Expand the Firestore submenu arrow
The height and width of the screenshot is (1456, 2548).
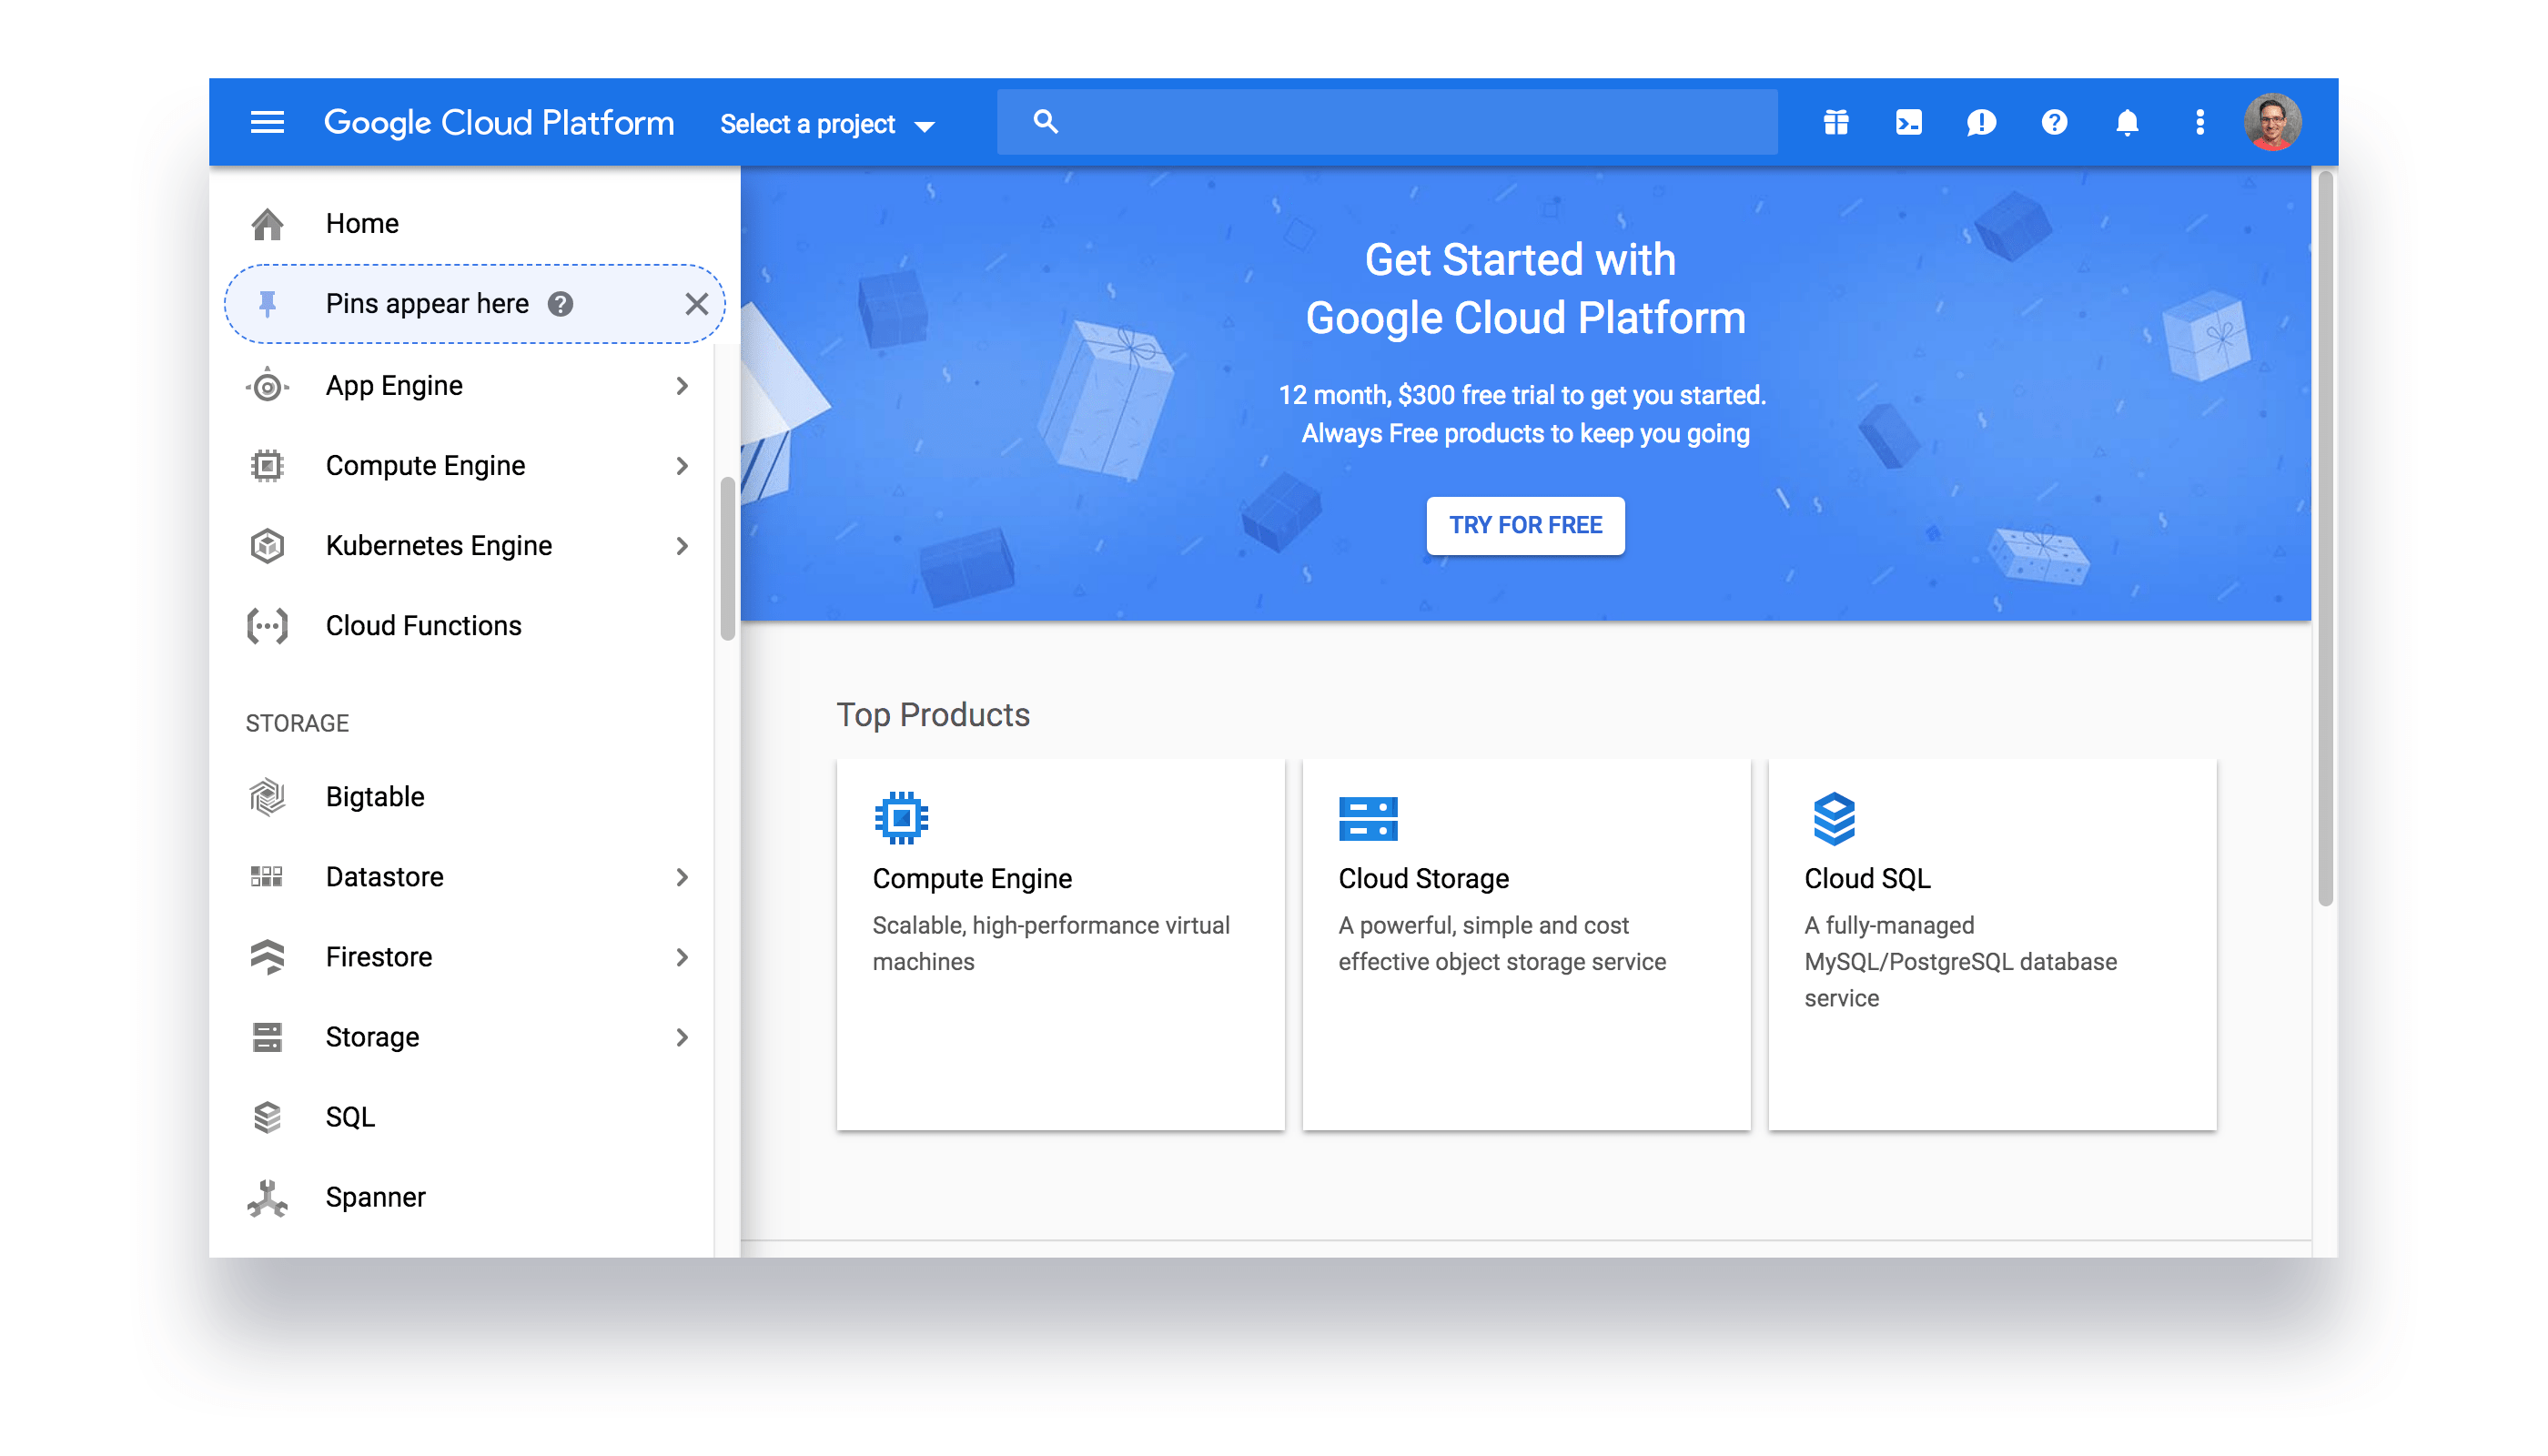[682, 956]
